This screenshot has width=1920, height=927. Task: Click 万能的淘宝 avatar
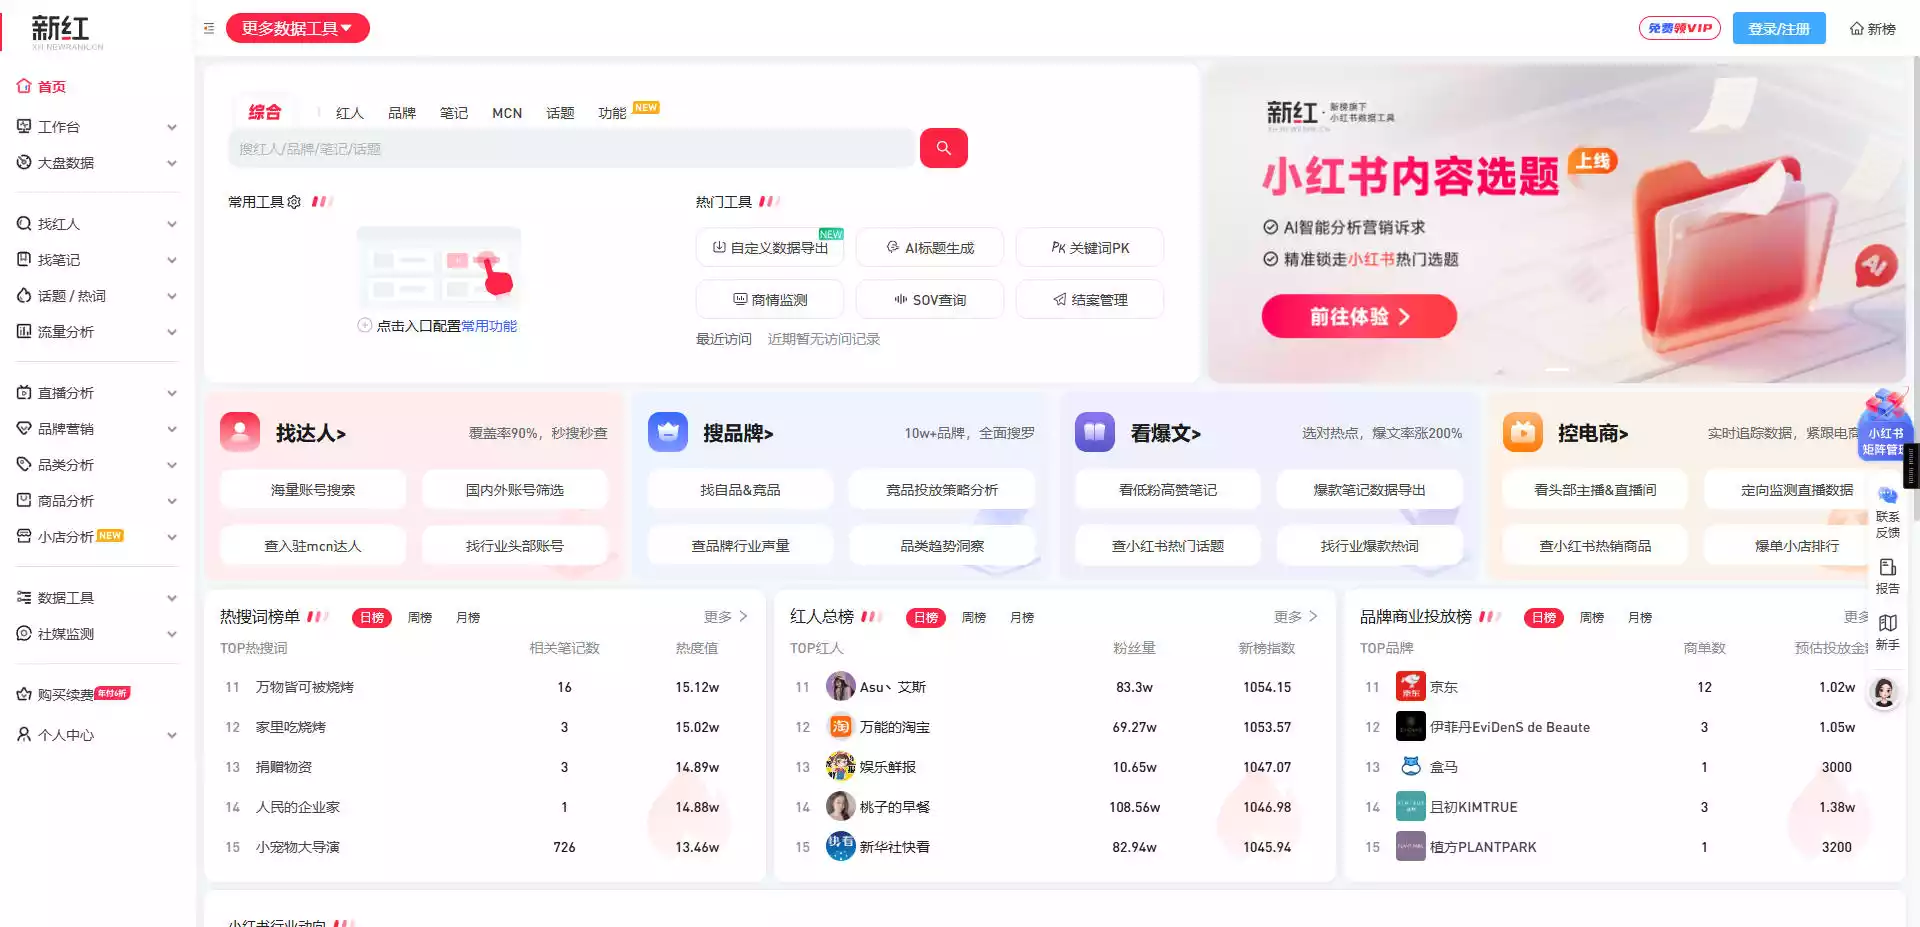pyautogui.click(x=841, y=727)
